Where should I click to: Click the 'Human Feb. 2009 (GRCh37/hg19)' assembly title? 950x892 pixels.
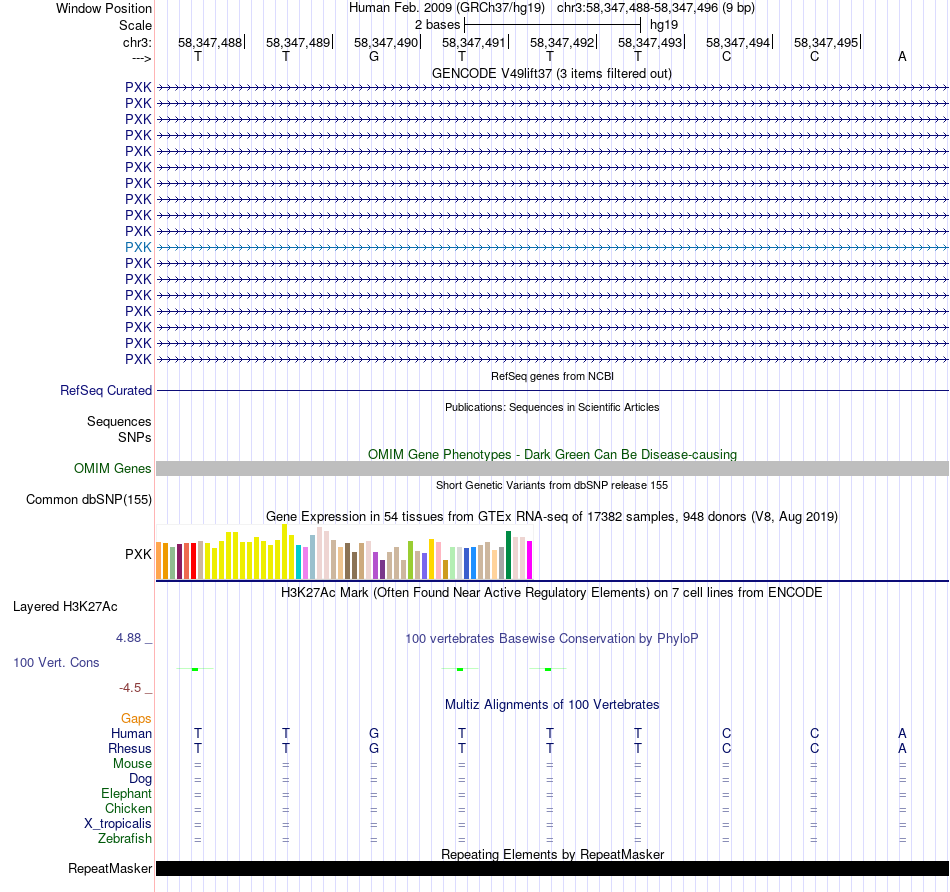click(x=447, y=8)
